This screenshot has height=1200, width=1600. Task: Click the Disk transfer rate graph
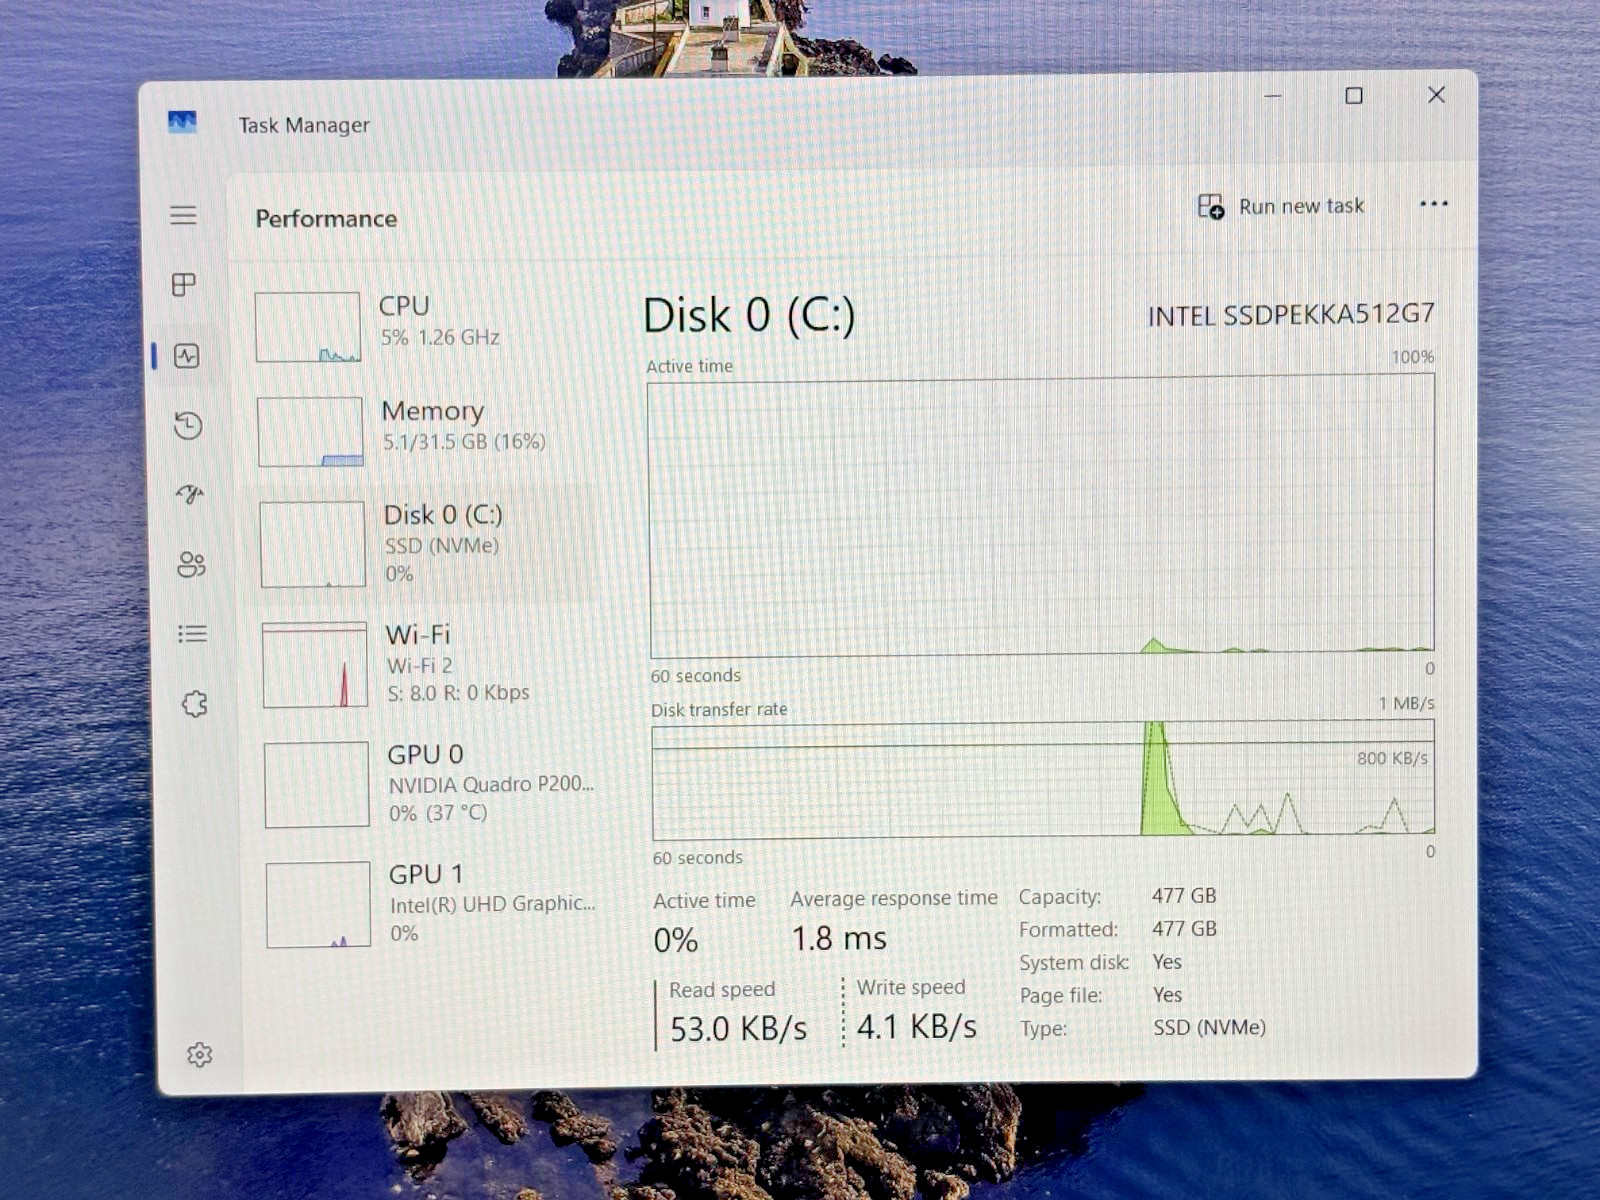tap(1044, 780)
